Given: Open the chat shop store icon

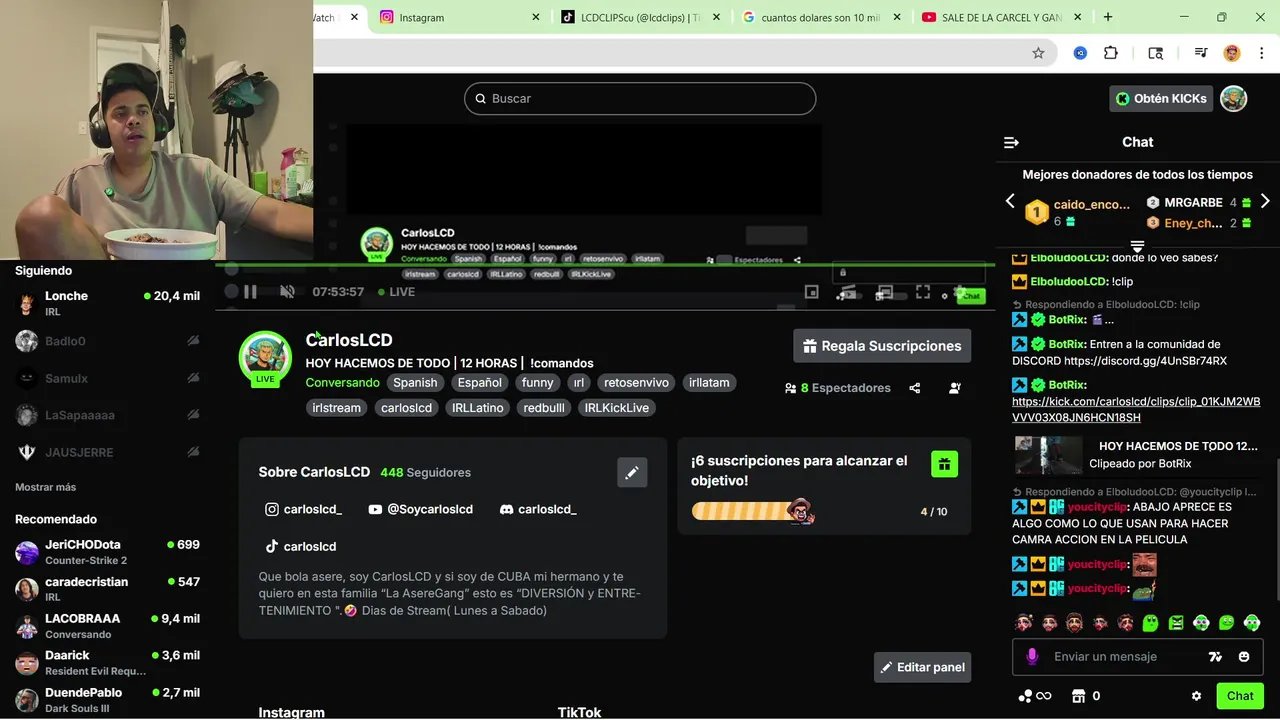Looking at the screenshot, I should tap(1078, 696).
